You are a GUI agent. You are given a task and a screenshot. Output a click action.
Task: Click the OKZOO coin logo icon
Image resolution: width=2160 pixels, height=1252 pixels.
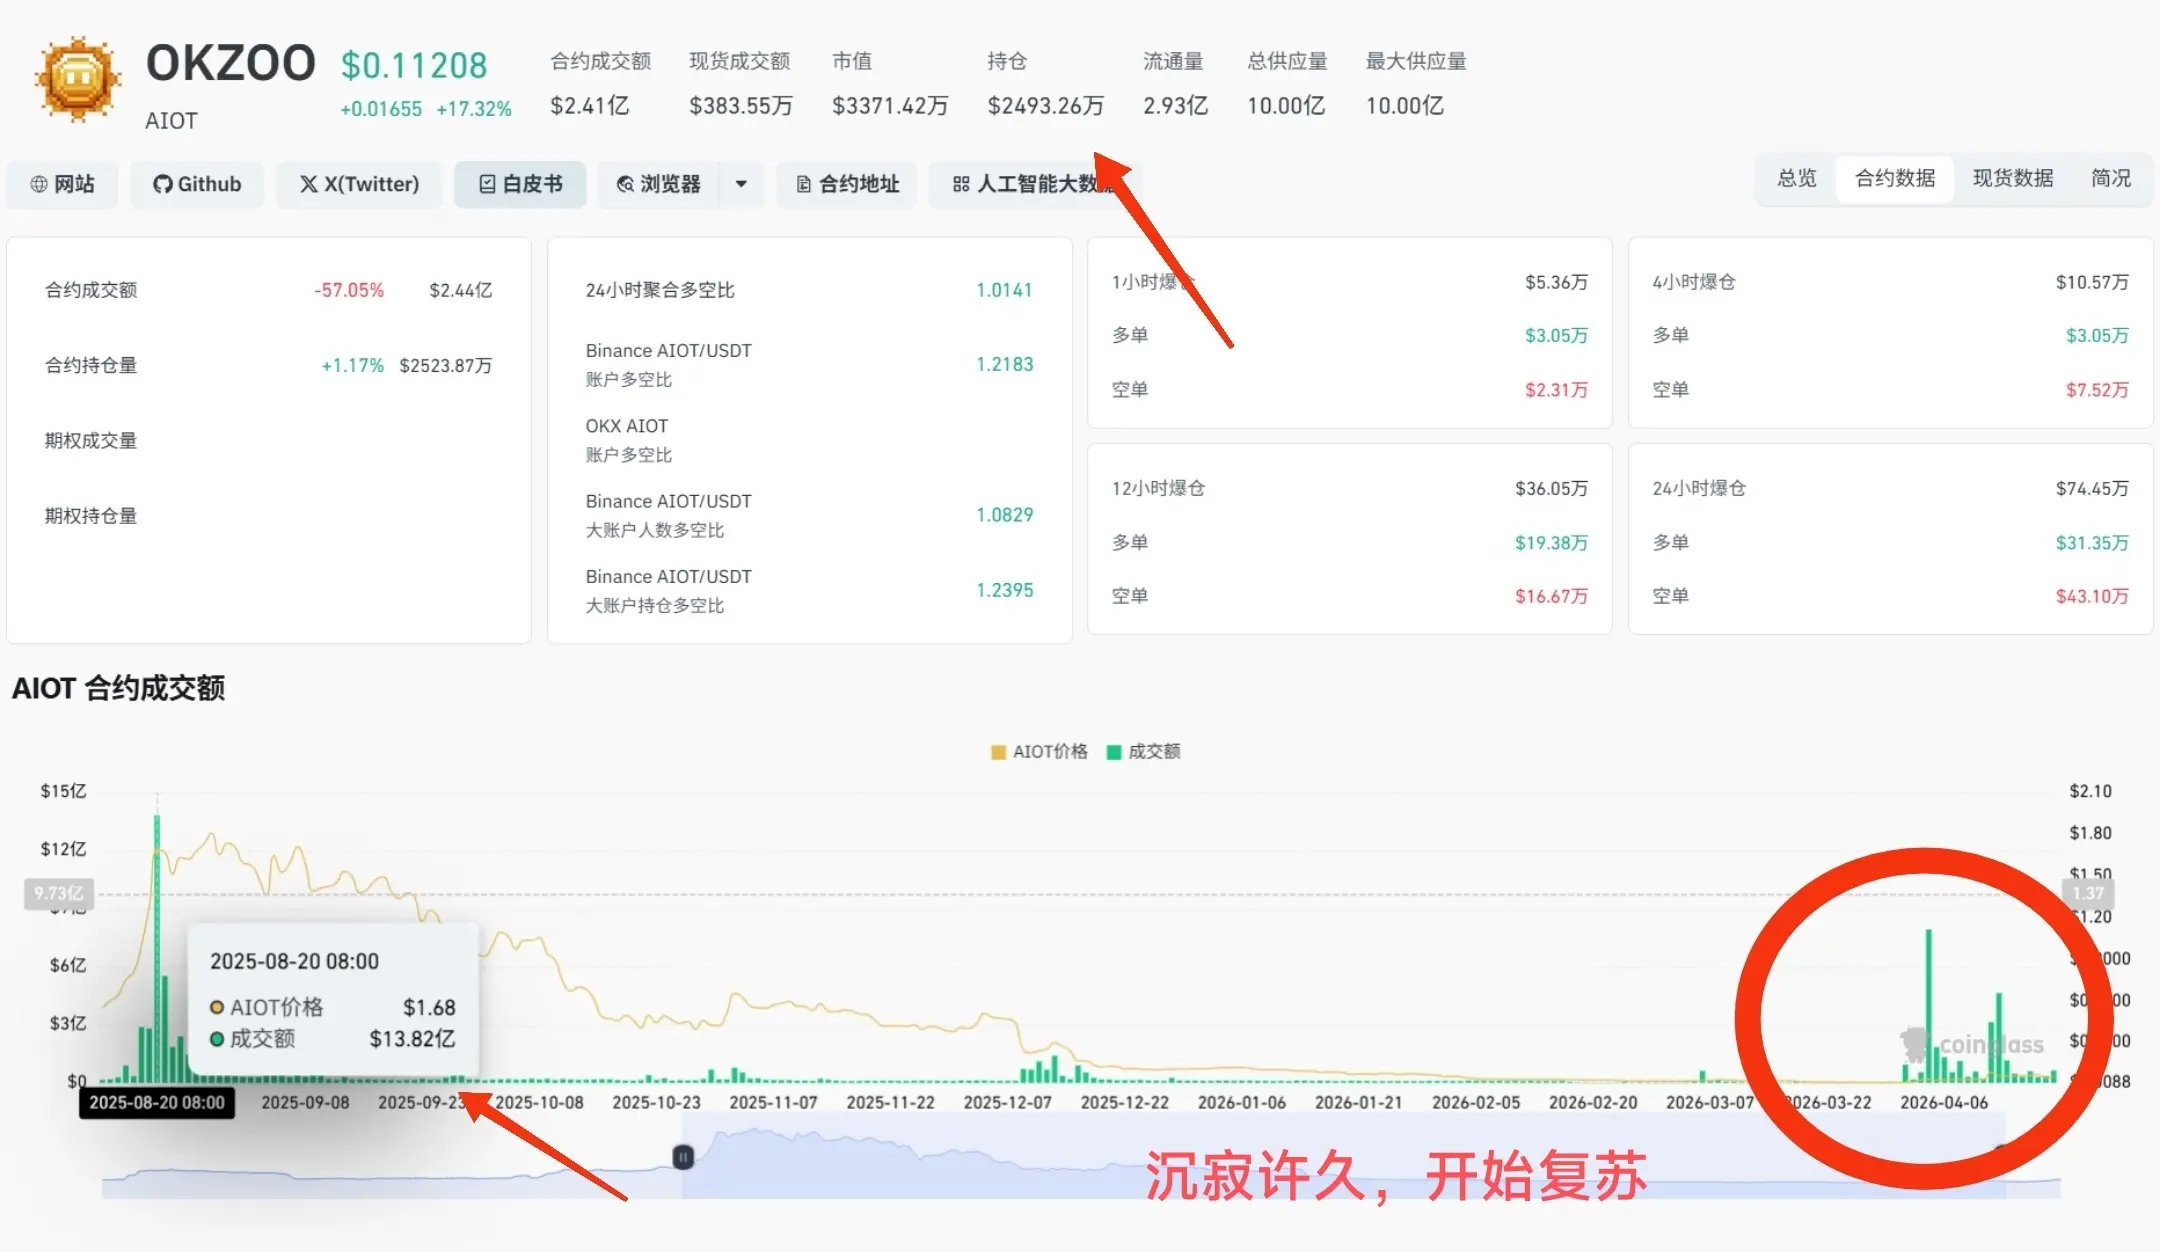tap(78, 79)
